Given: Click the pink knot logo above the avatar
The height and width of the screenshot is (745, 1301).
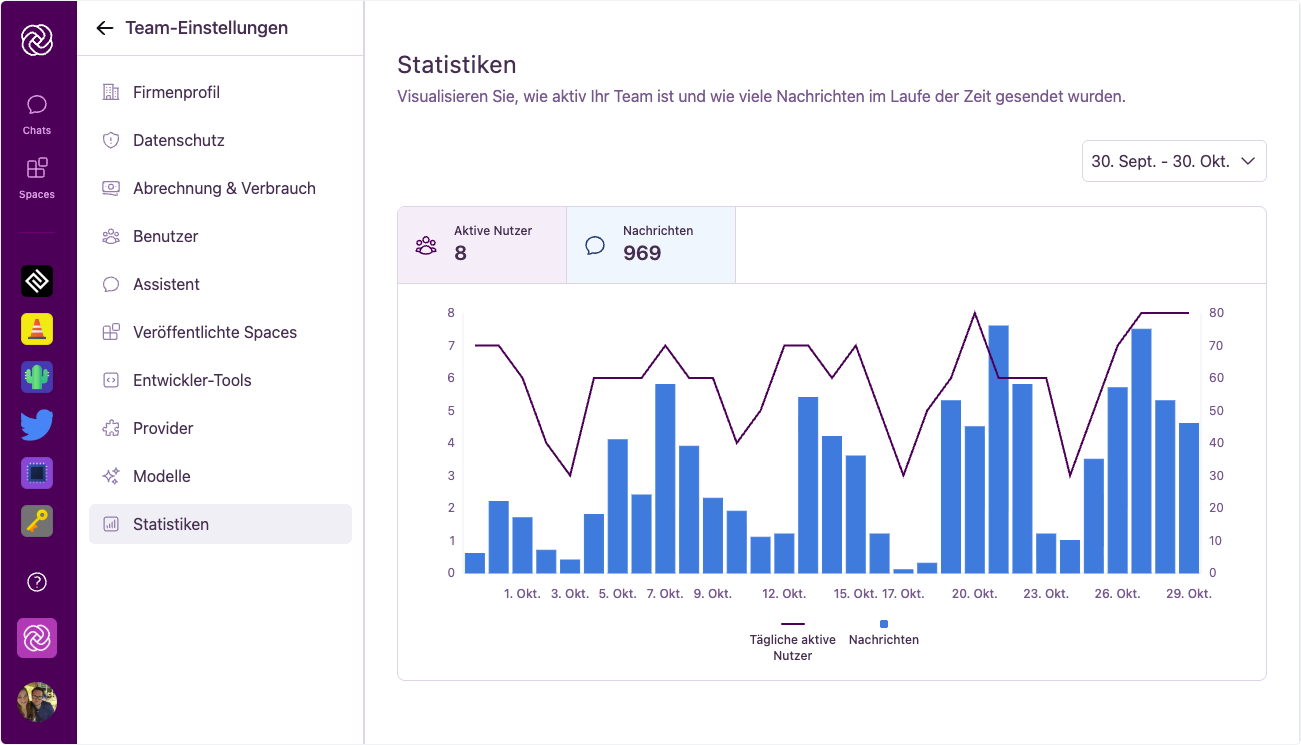Looking at the screenshot, I should tap(36, 638).
